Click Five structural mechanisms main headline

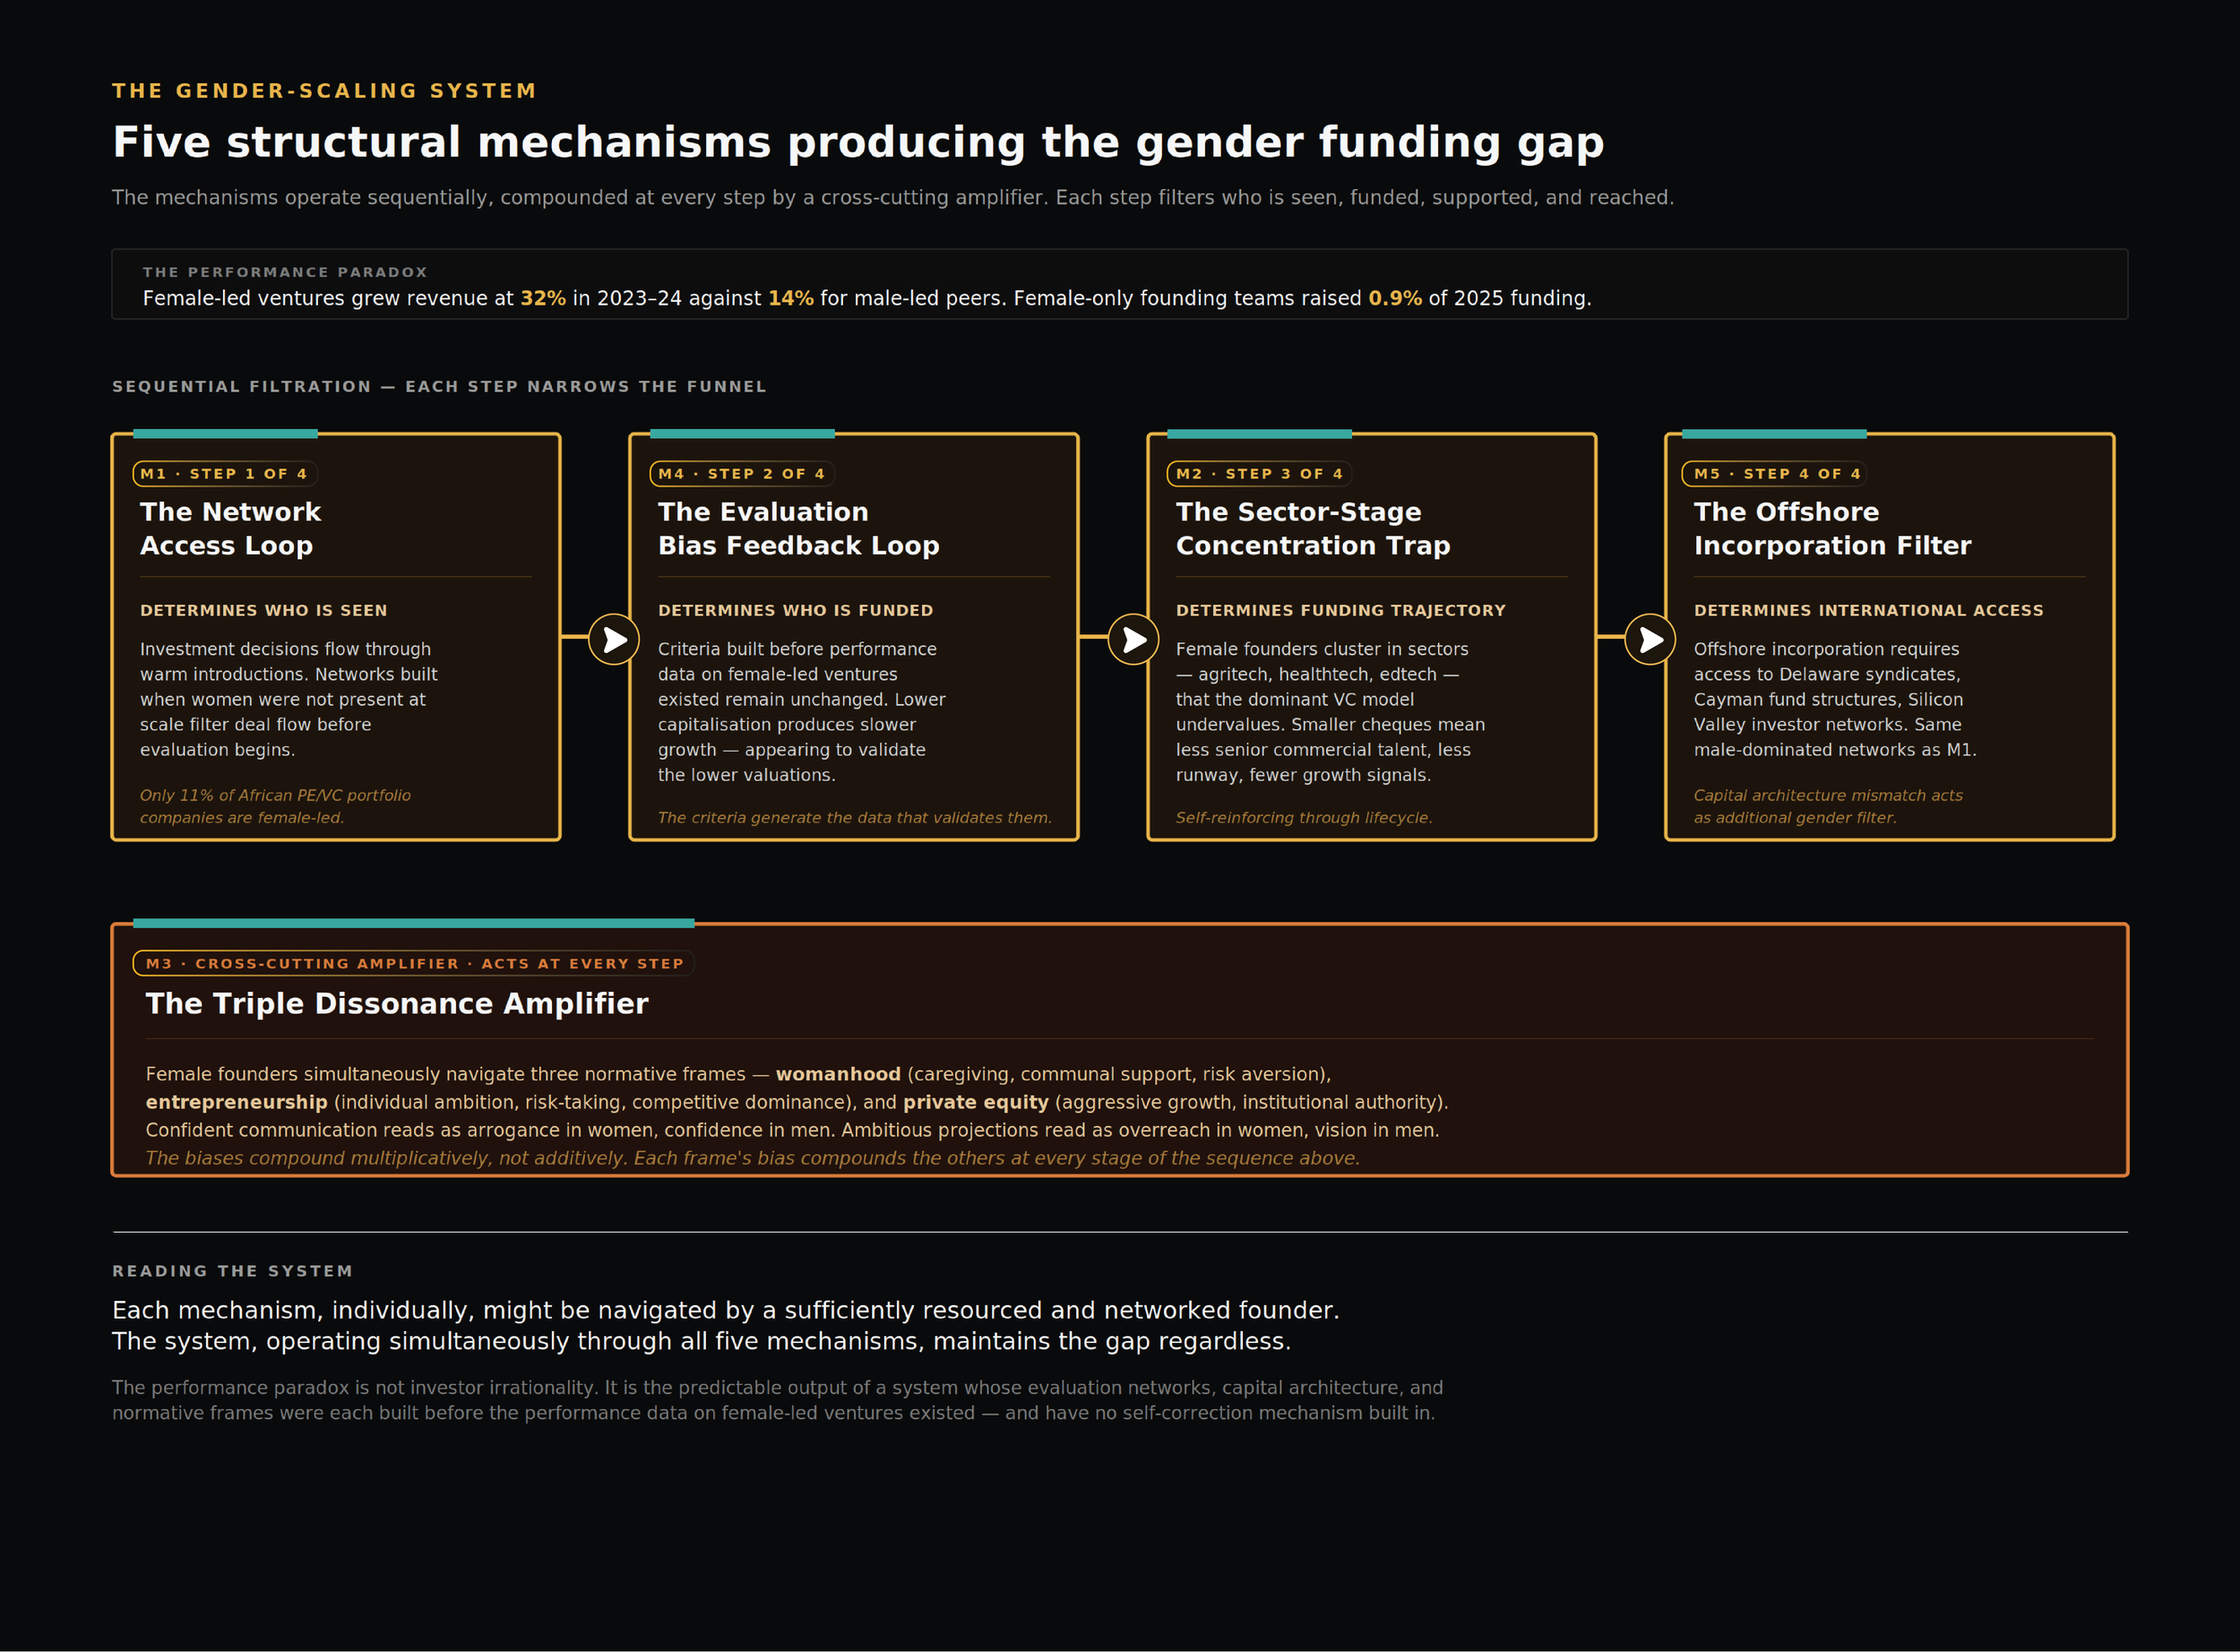858,142
